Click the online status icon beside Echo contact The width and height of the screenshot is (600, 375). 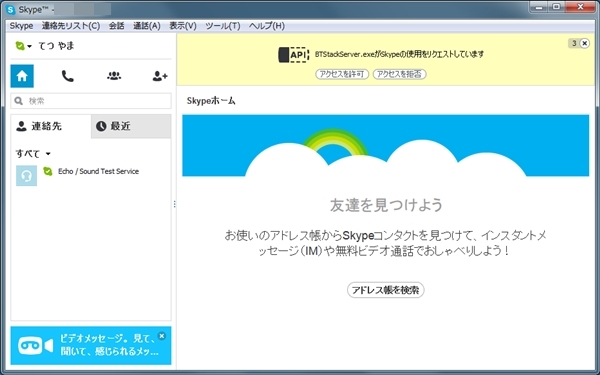[x=48, y=171]
